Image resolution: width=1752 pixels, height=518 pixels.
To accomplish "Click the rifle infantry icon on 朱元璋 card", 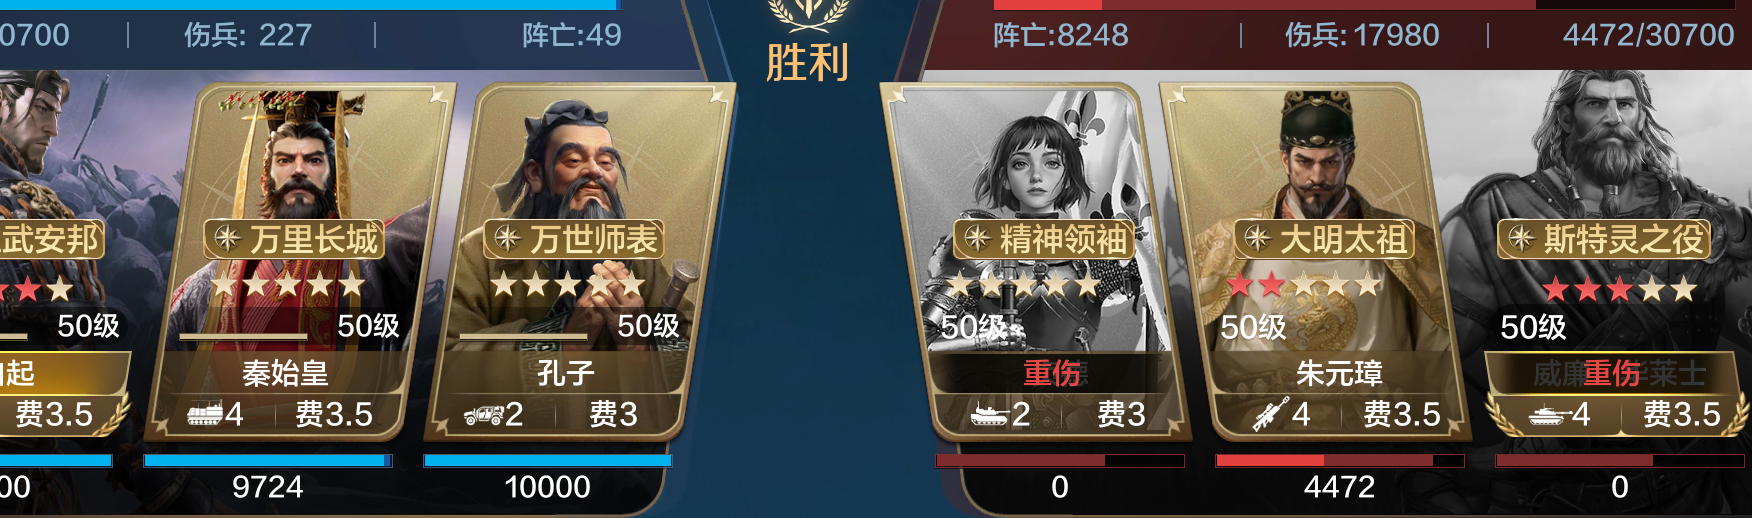I will point(1271,414).
